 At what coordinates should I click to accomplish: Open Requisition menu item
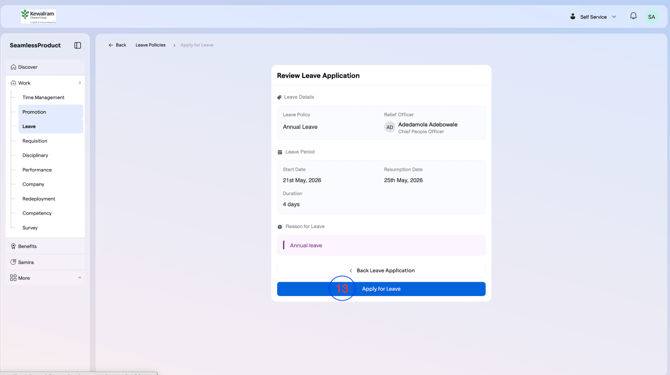(35, 141)
